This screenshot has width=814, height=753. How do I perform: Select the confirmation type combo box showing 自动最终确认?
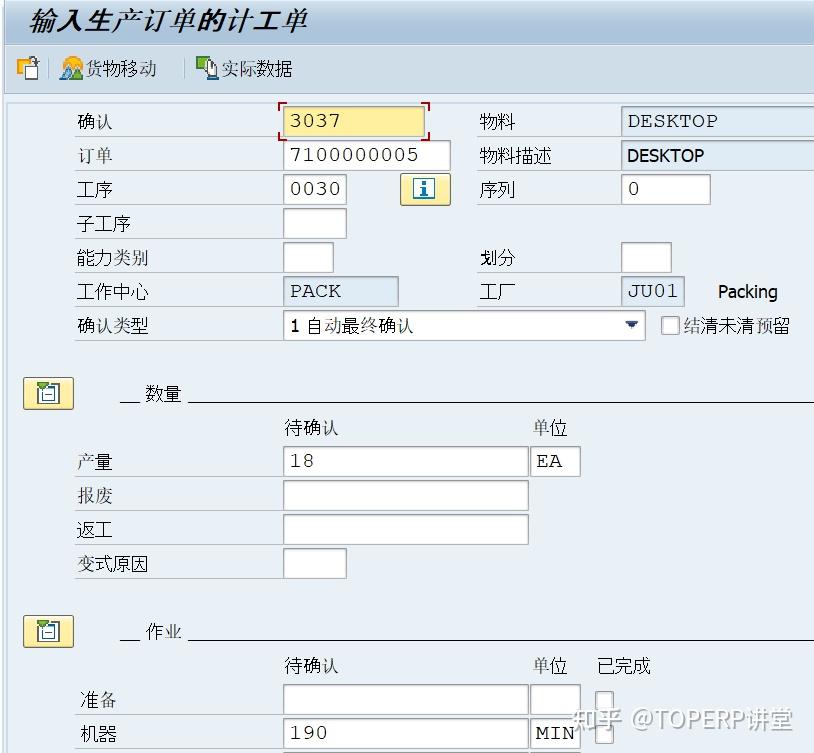tap(450, 324)
